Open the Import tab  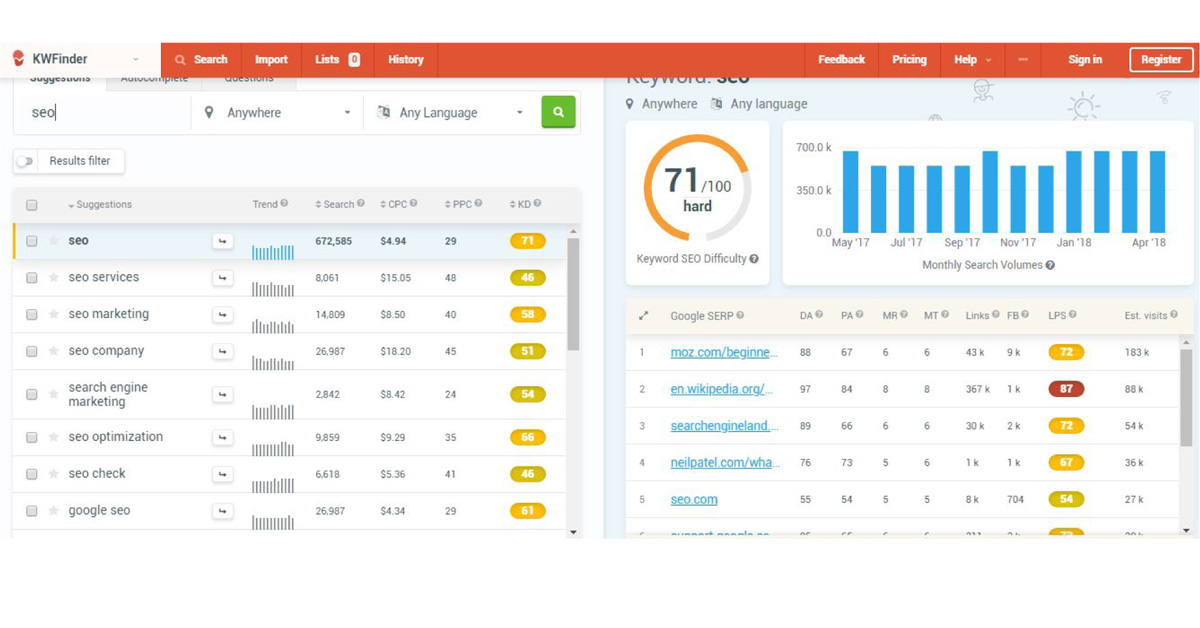(x=271, y=60)
